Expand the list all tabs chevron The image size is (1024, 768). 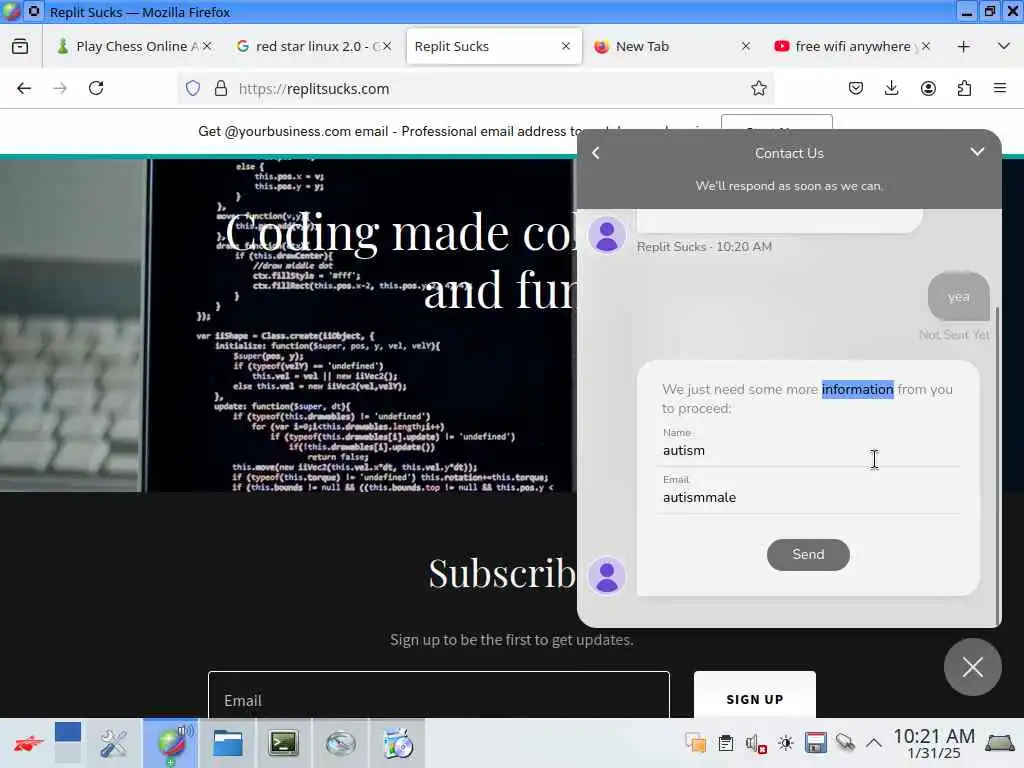pos(1004,46)
